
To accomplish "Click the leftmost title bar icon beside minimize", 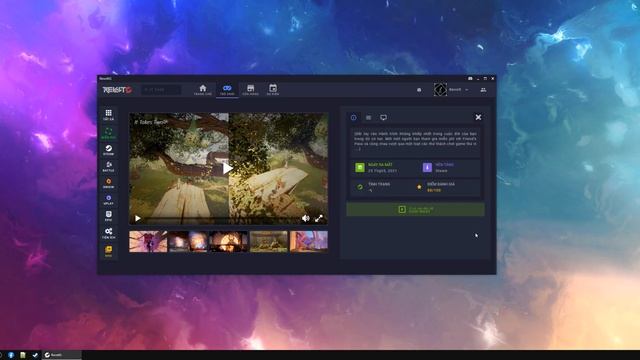I will 470,78.
